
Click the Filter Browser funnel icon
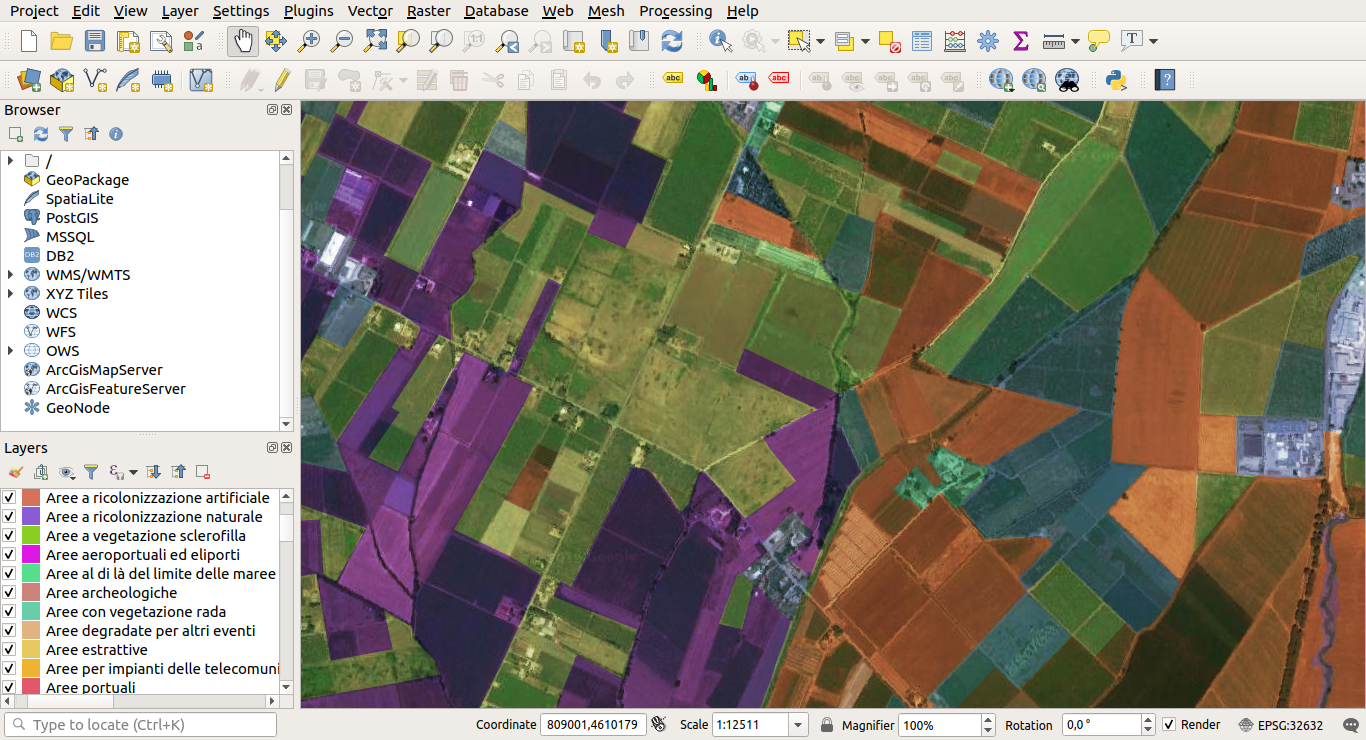pos(66,134)
